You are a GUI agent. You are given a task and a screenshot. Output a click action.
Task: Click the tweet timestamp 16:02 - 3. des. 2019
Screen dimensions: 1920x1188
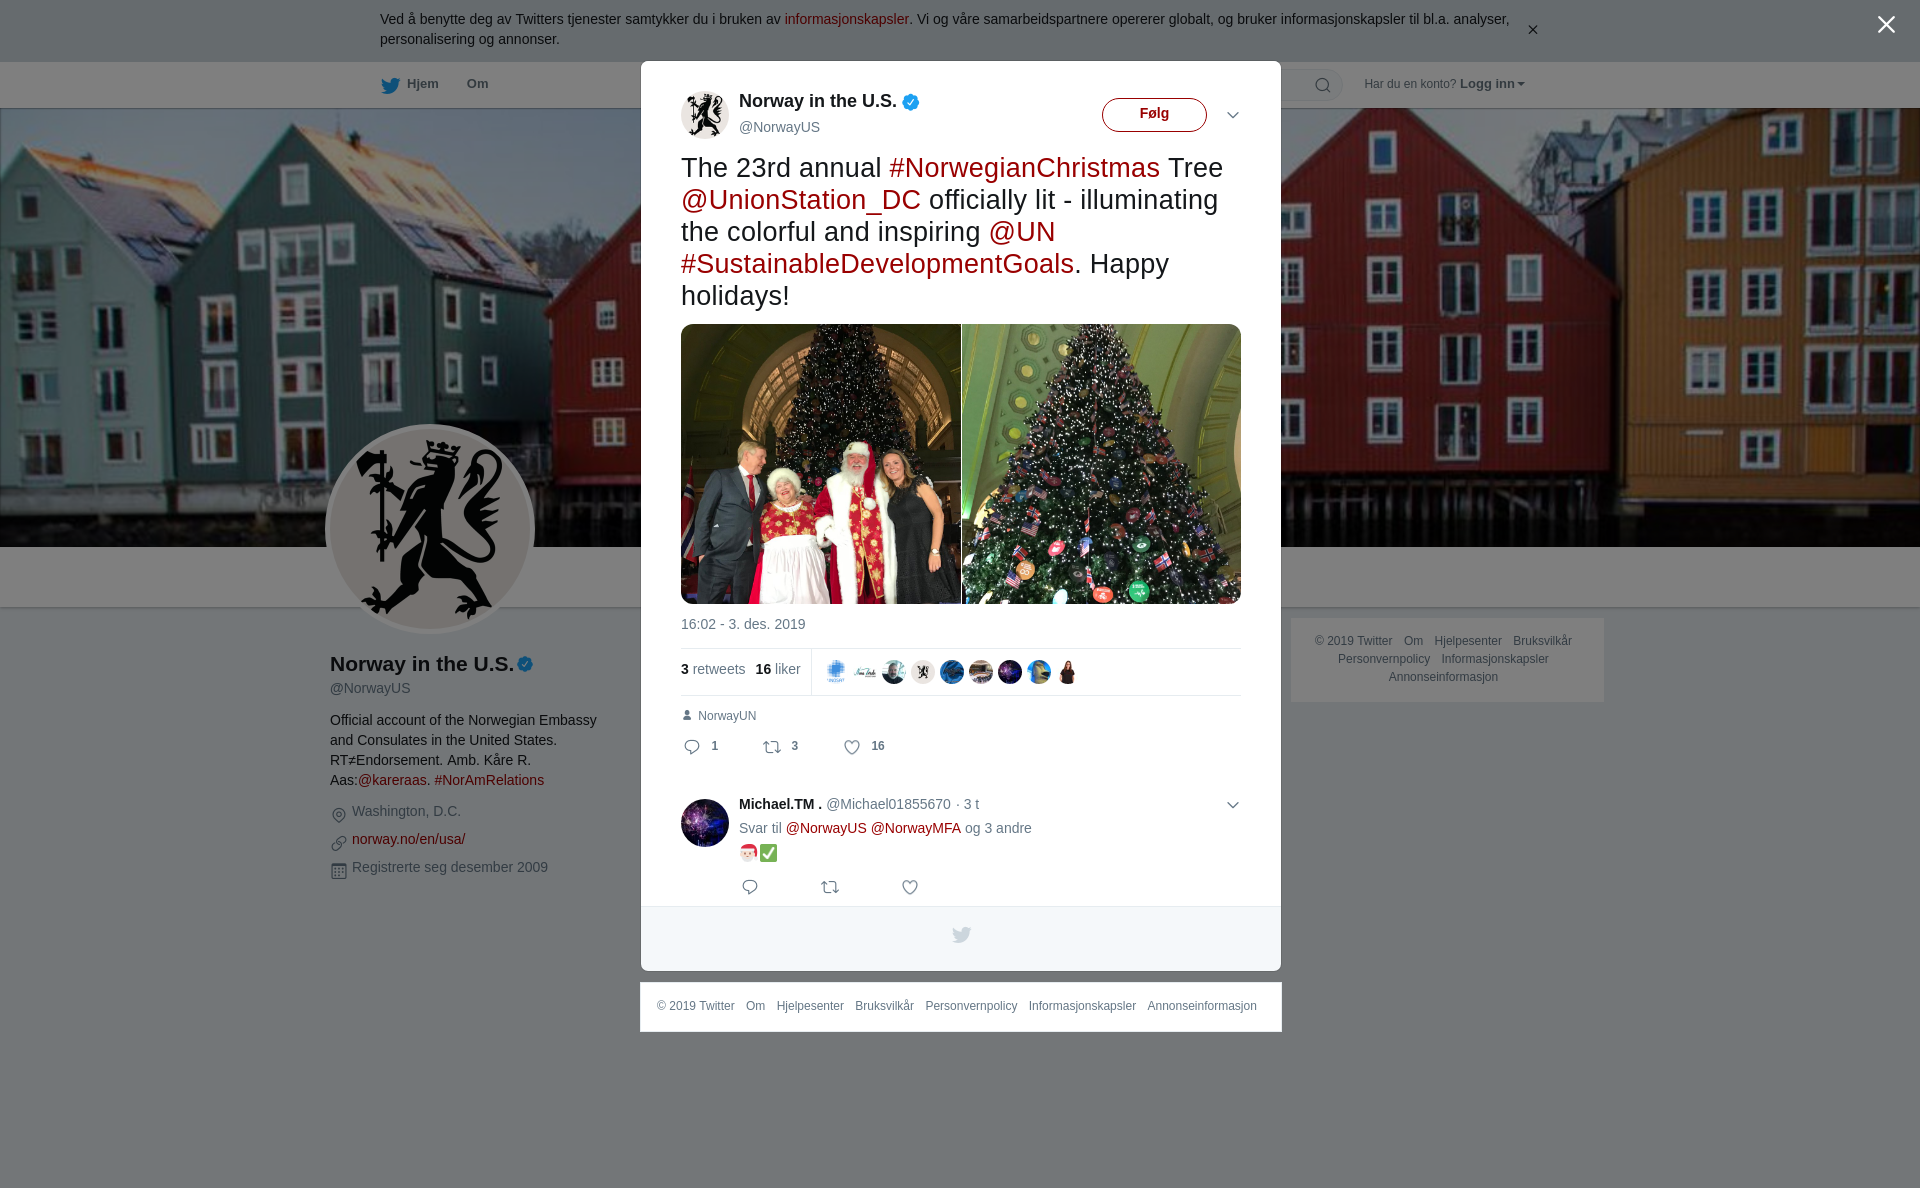[743, 624]
